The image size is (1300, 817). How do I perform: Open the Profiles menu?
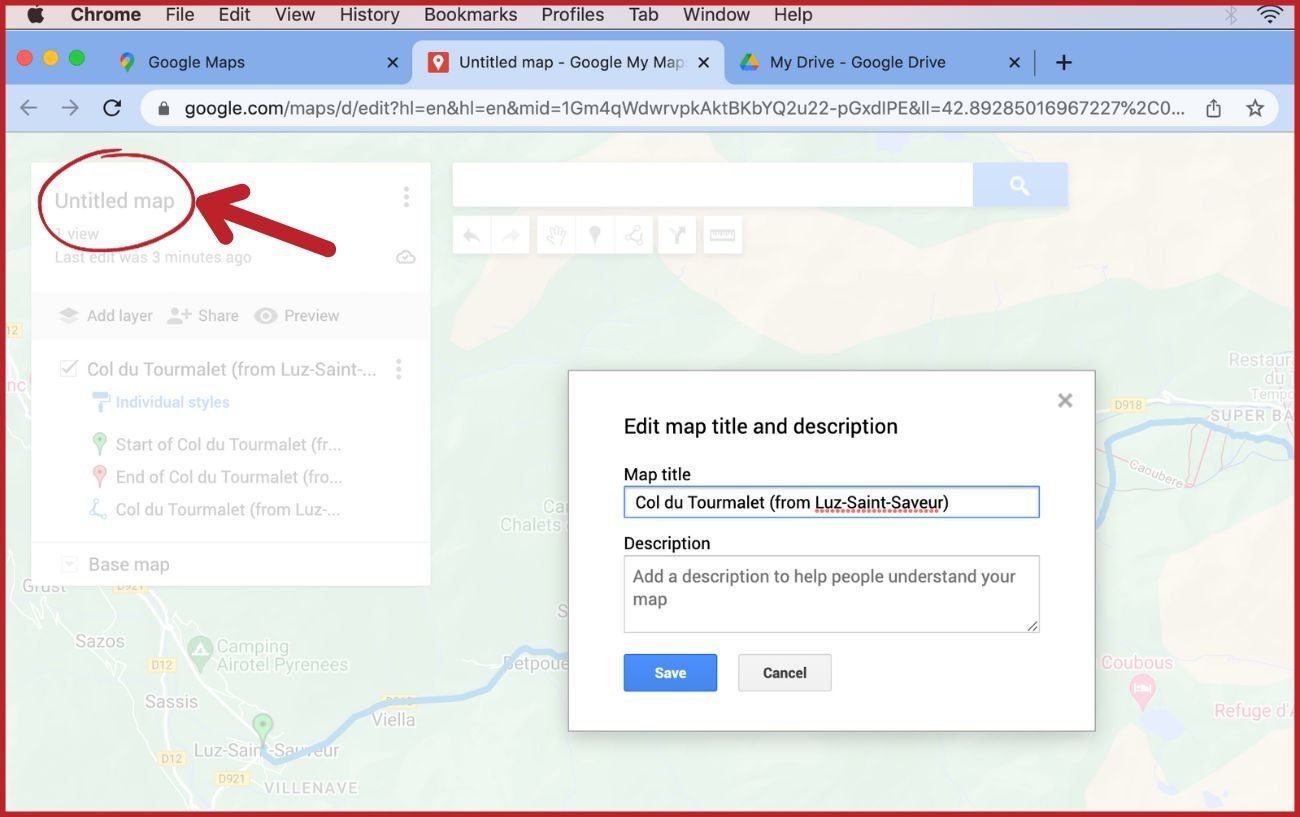tap(573, 14)
